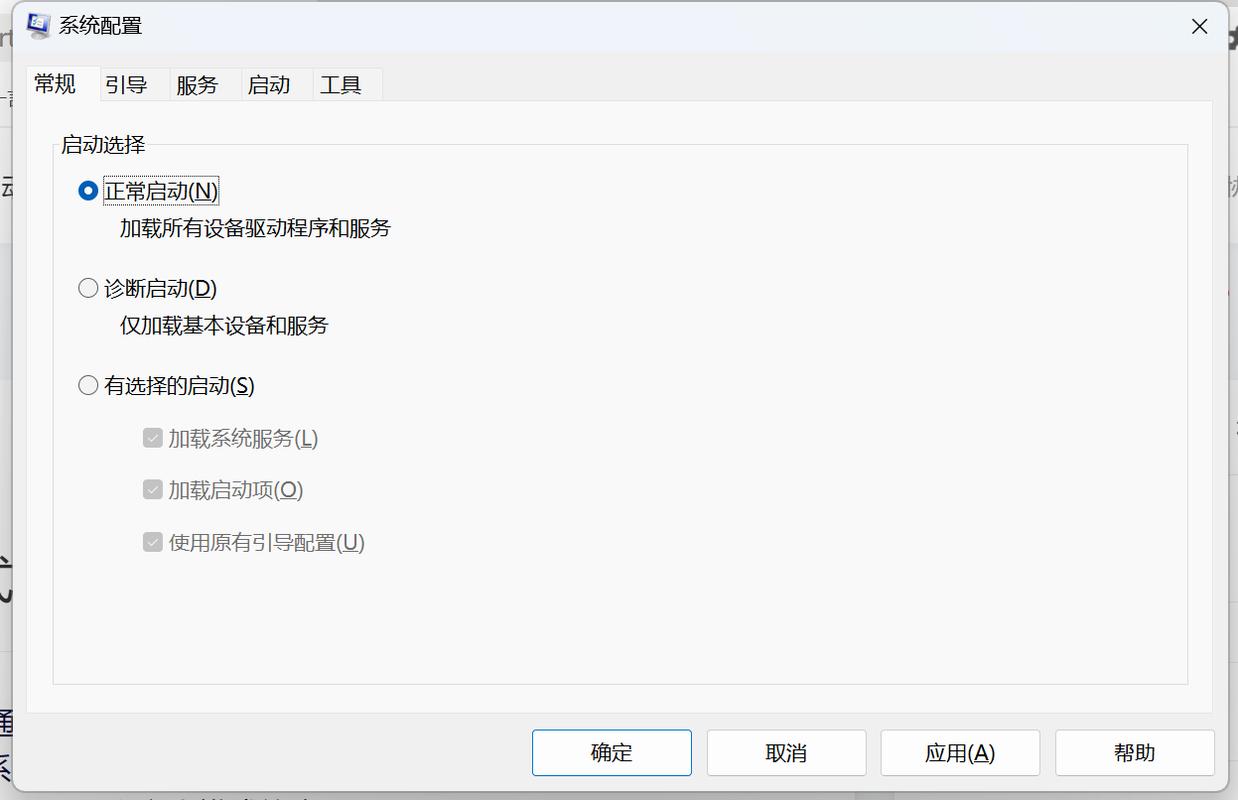This screenshot has height=800, width=1238.
Task: Click the 加载所有设备驱动程序和服务 description text
Action: (255, 228)
